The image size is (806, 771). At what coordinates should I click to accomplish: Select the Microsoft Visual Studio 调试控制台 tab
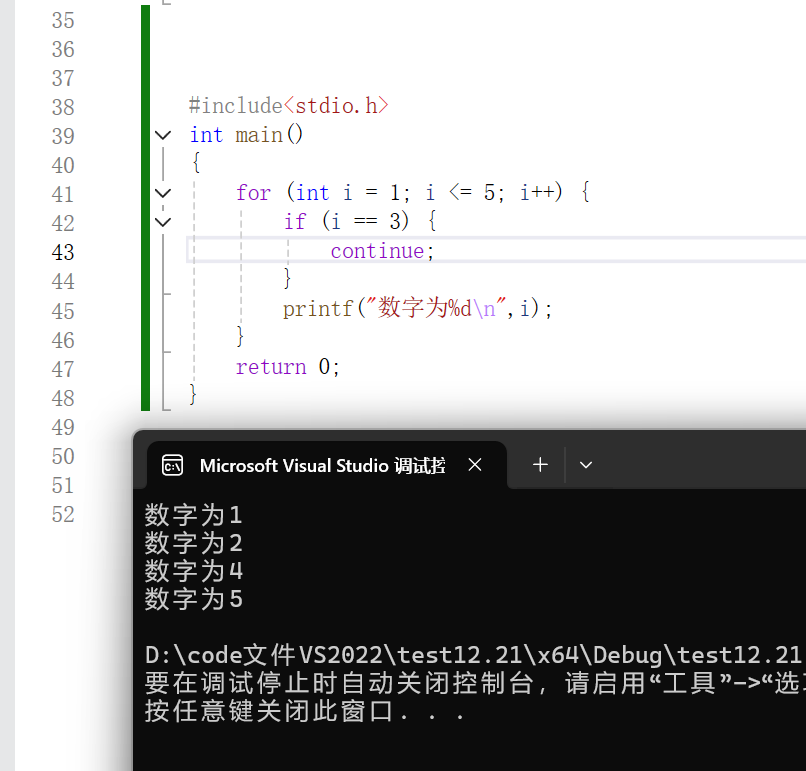pyautogui.click(x=320, y=464)
